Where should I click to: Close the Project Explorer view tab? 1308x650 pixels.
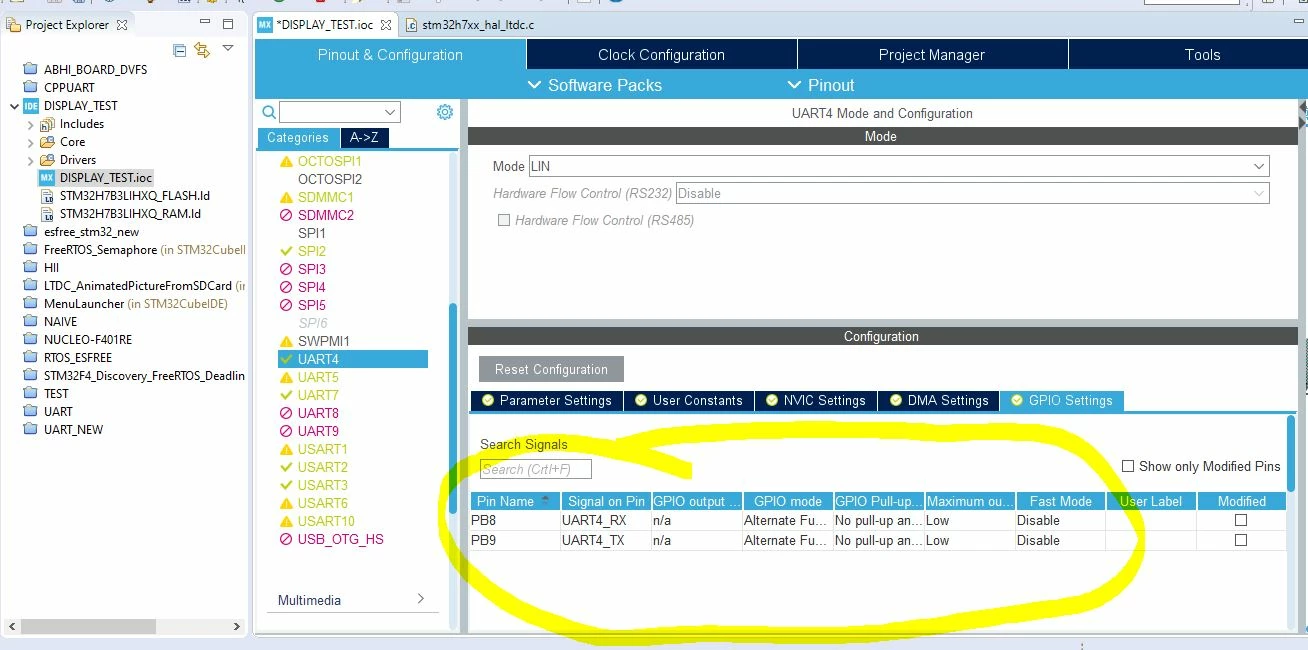click(x=122, y=25)
